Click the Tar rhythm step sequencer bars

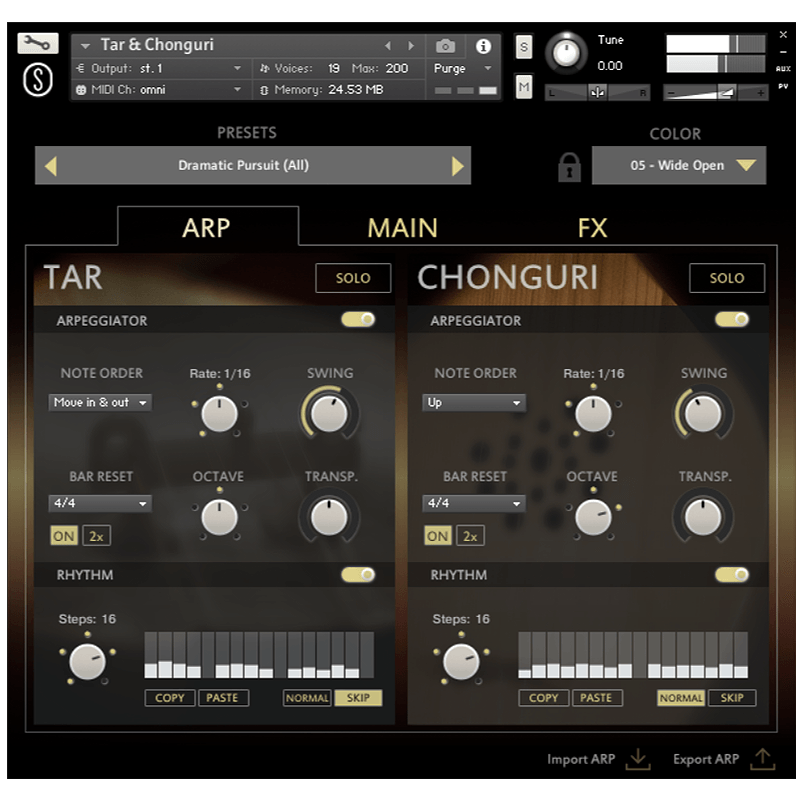coord(259,655)
